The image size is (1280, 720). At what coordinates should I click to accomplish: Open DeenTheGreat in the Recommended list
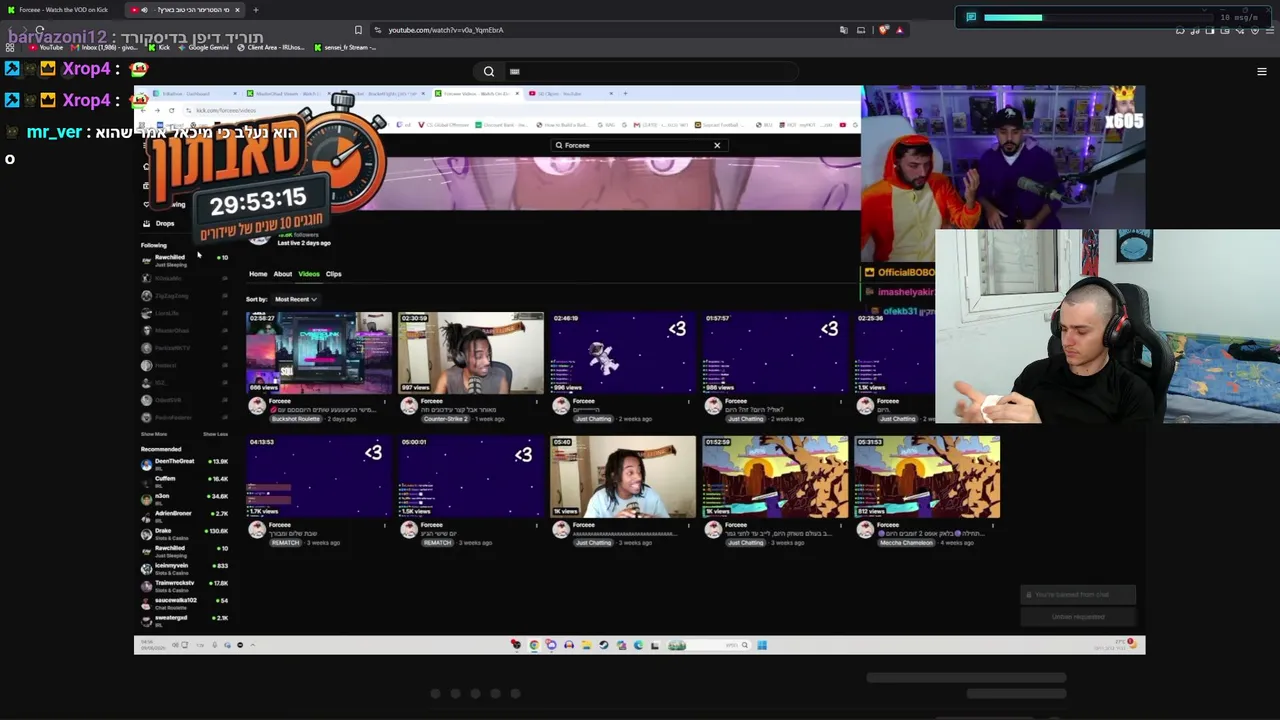(x=185, y=463)
